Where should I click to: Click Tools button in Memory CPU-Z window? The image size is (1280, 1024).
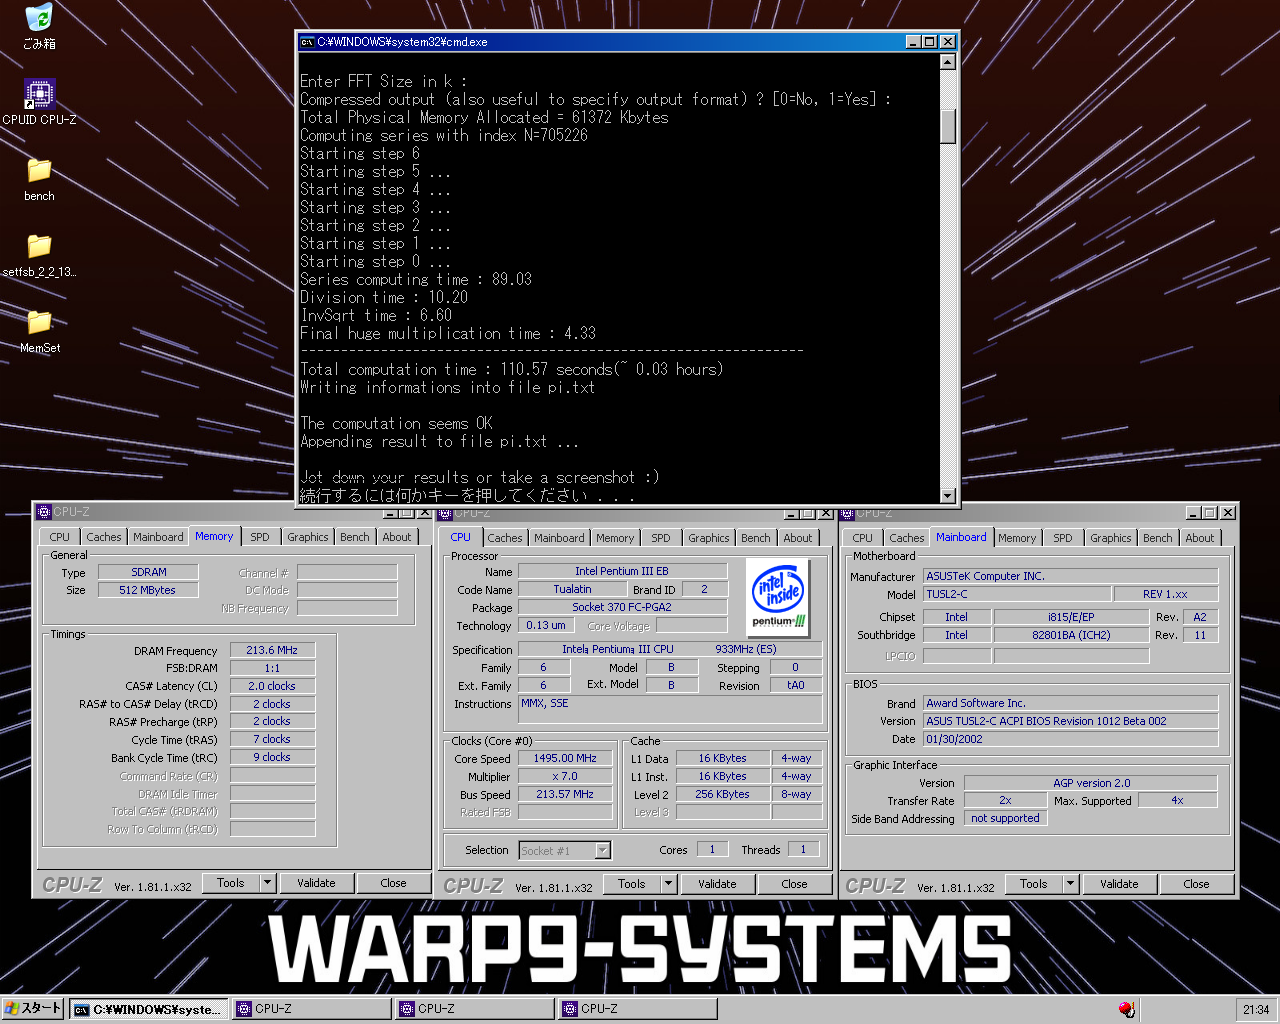[x=231, y=883]
